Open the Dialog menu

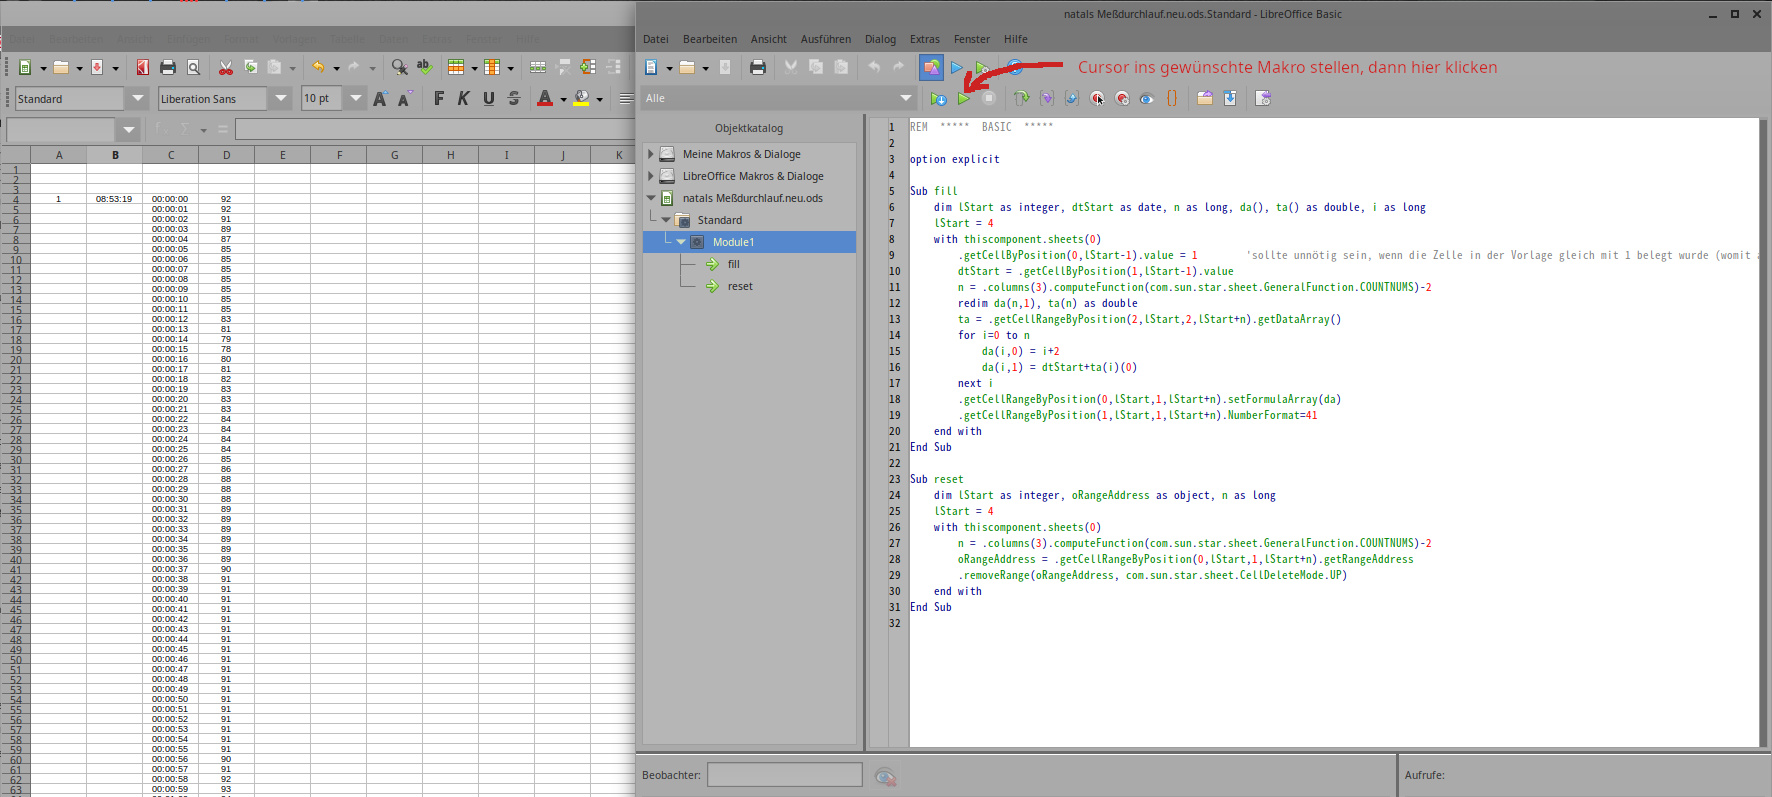point(880,39)
